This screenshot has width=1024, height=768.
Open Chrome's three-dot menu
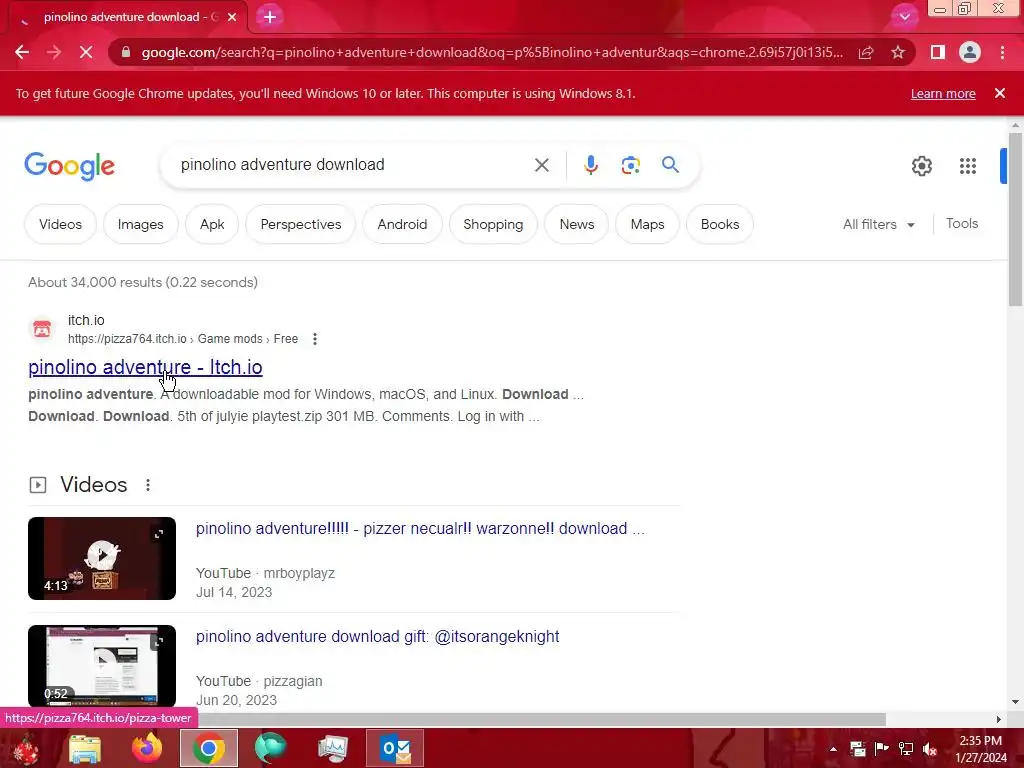pyautogui.click(x=1002, y=52)
